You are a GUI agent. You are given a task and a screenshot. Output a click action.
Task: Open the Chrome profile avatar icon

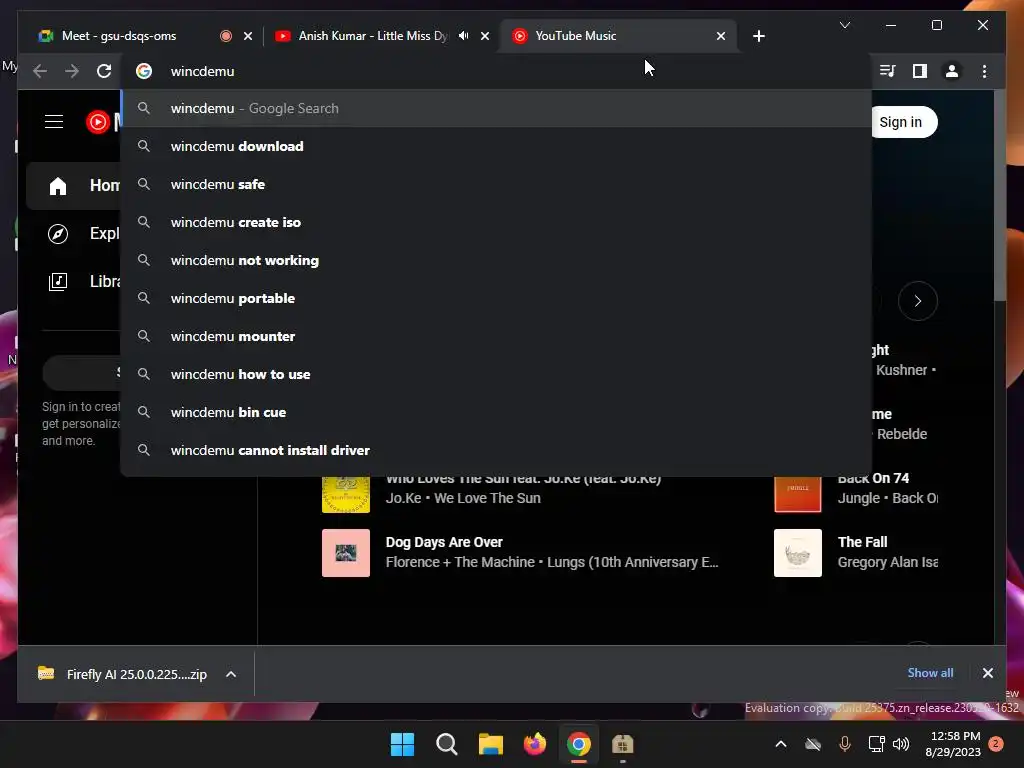(952, 71)
